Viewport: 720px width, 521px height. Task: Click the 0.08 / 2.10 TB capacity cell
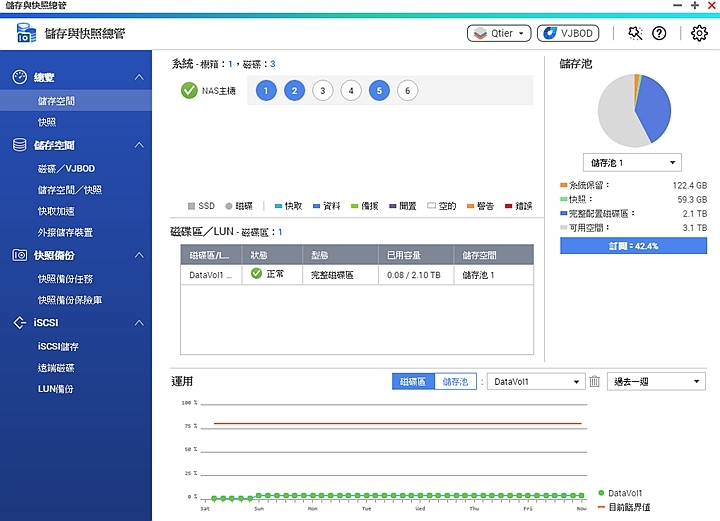(x=414, y=275)
